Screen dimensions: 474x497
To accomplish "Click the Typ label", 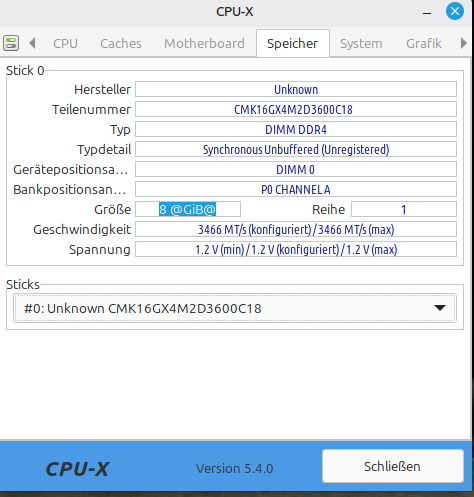I will [120, 130].
